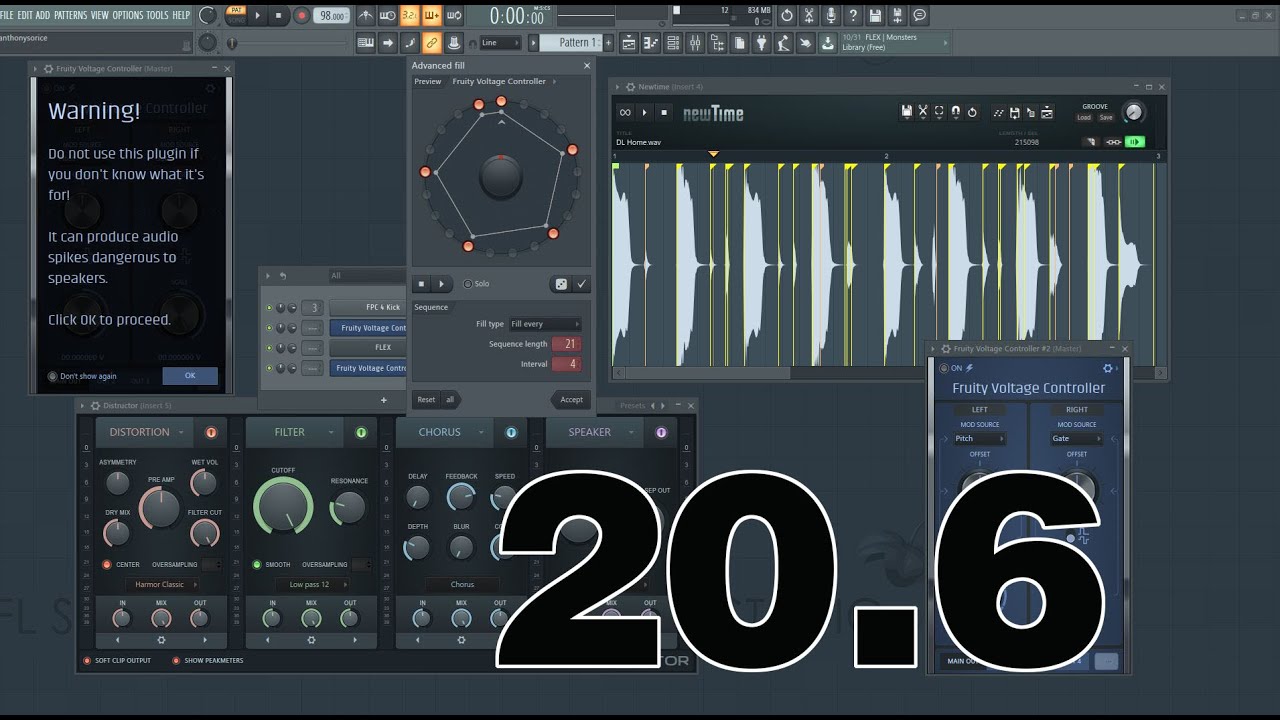Viewport: 1280px width, 720px height.
Task: Open the OPTIONS menu
Action: coord(128,15)
